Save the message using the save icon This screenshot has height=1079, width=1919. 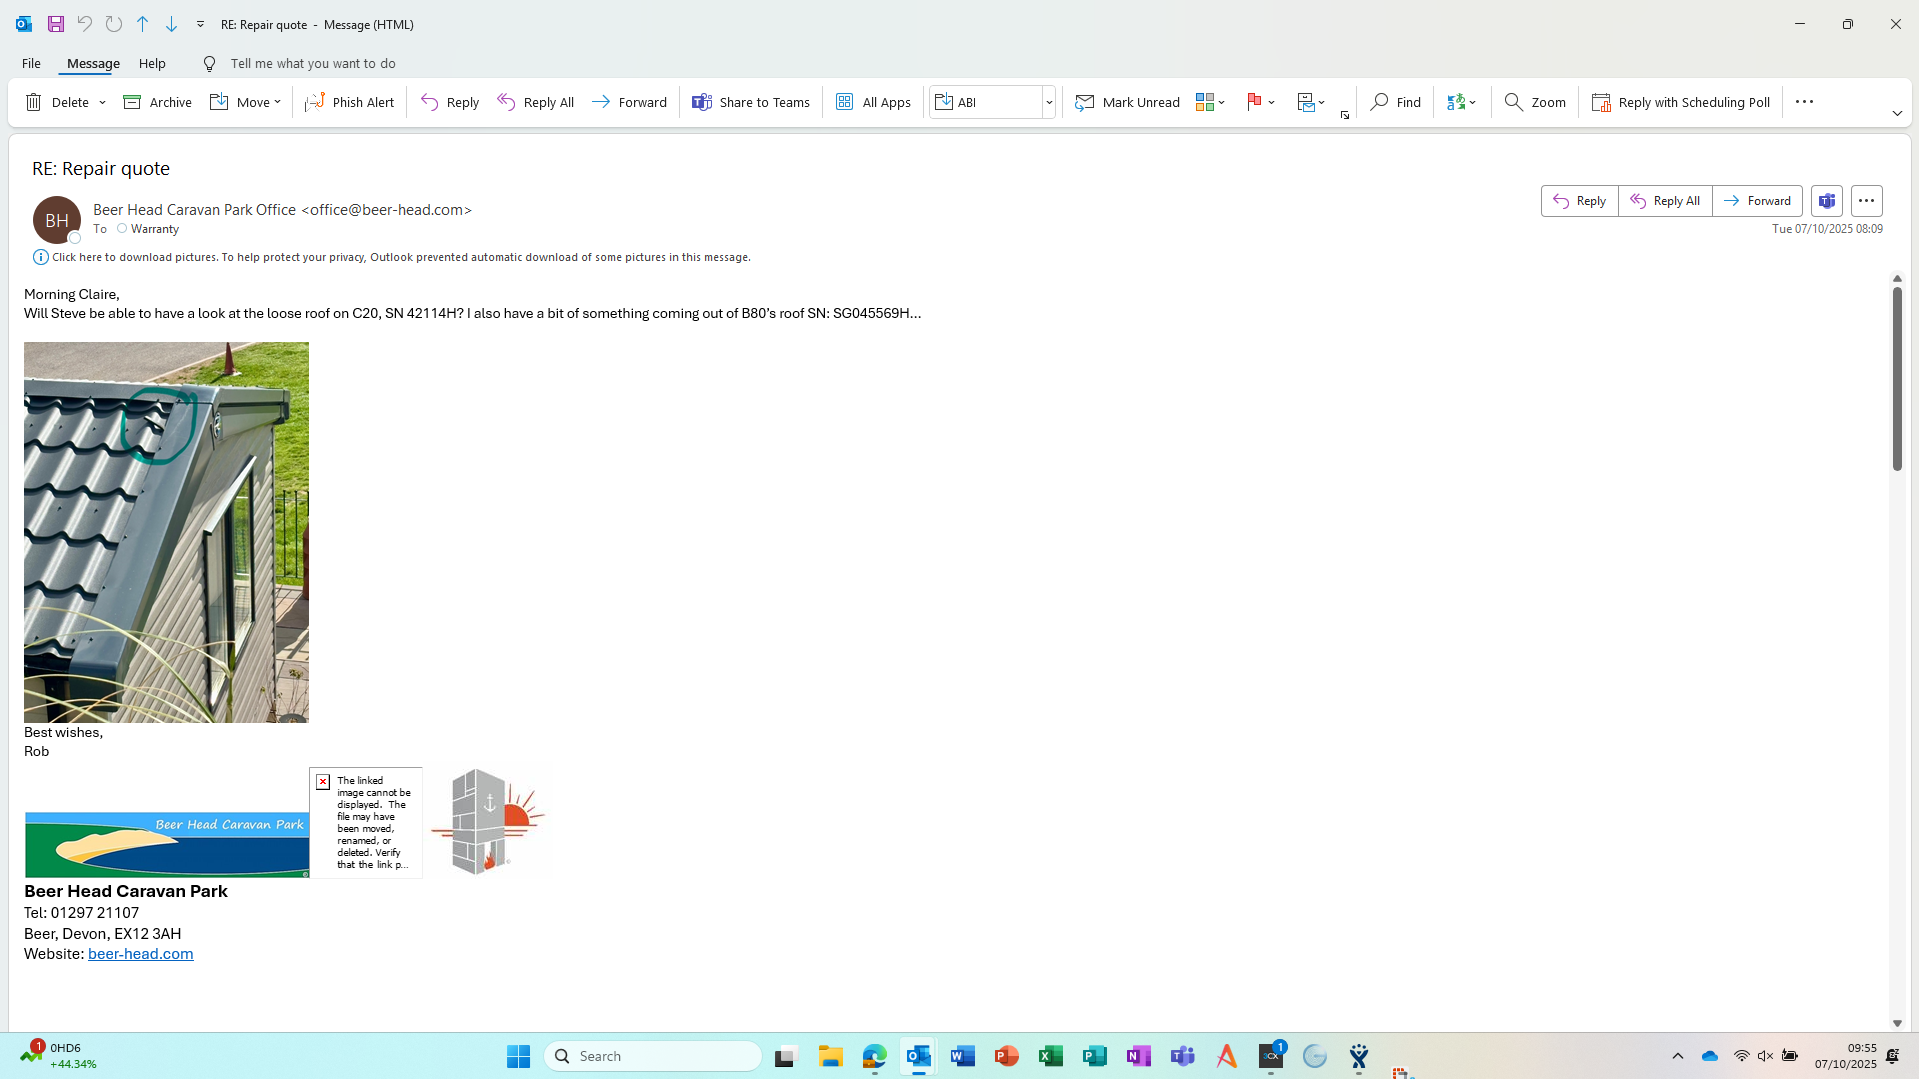coord(56,24)
